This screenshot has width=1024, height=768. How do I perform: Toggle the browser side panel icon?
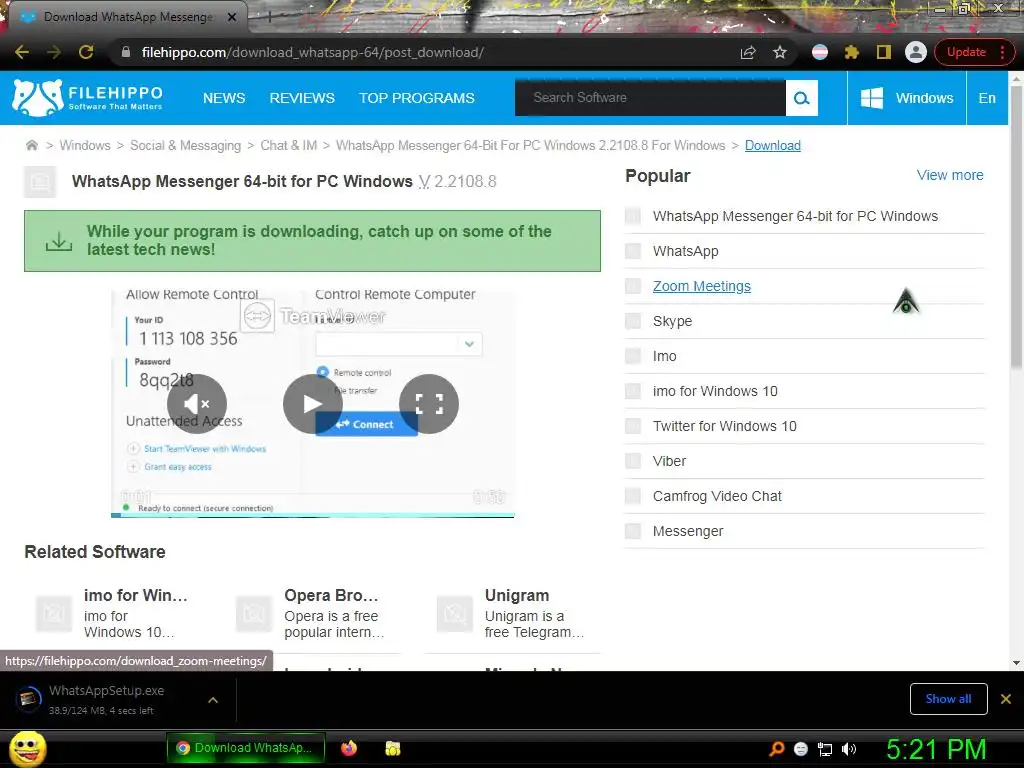coord(884,52)
